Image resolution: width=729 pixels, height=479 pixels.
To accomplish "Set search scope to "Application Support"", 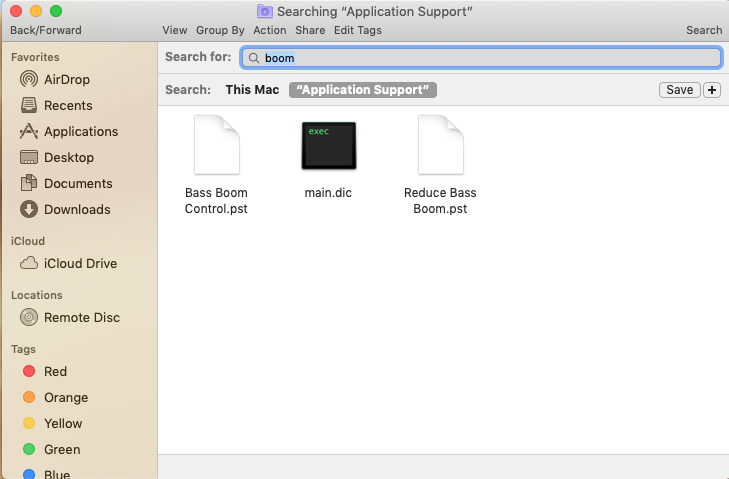I will coord(362,90).
